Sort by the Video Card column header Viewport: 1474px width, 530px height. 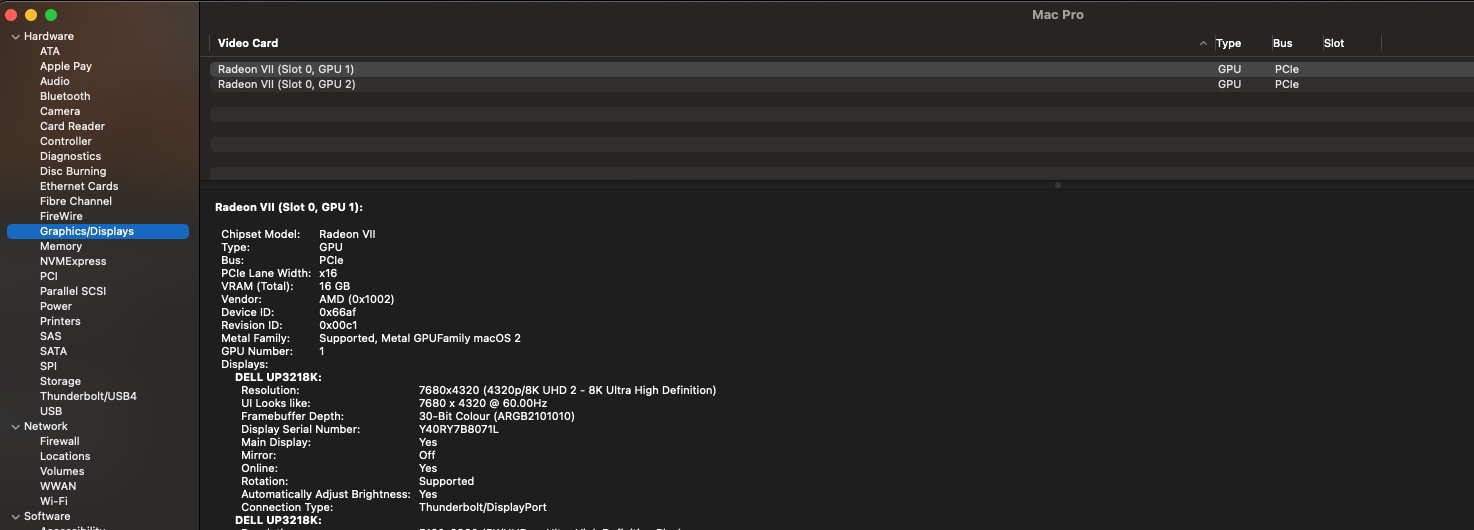[248, 43]
